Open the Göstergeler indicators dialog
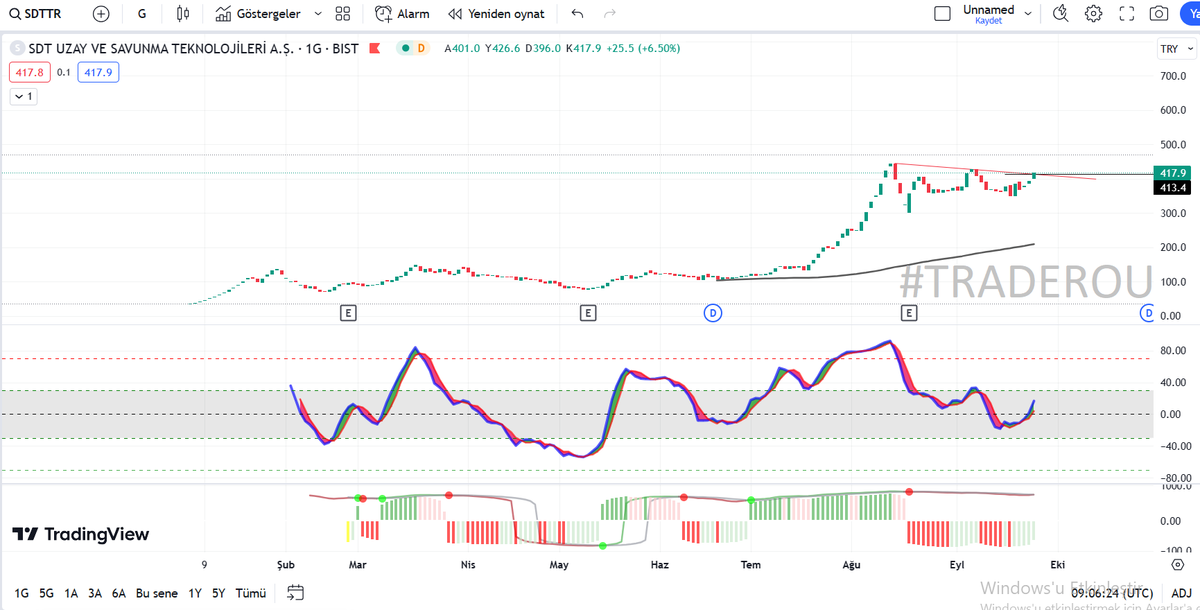Image resolution: width=1200 pixels, height=610 pixels. coord(256,14)
